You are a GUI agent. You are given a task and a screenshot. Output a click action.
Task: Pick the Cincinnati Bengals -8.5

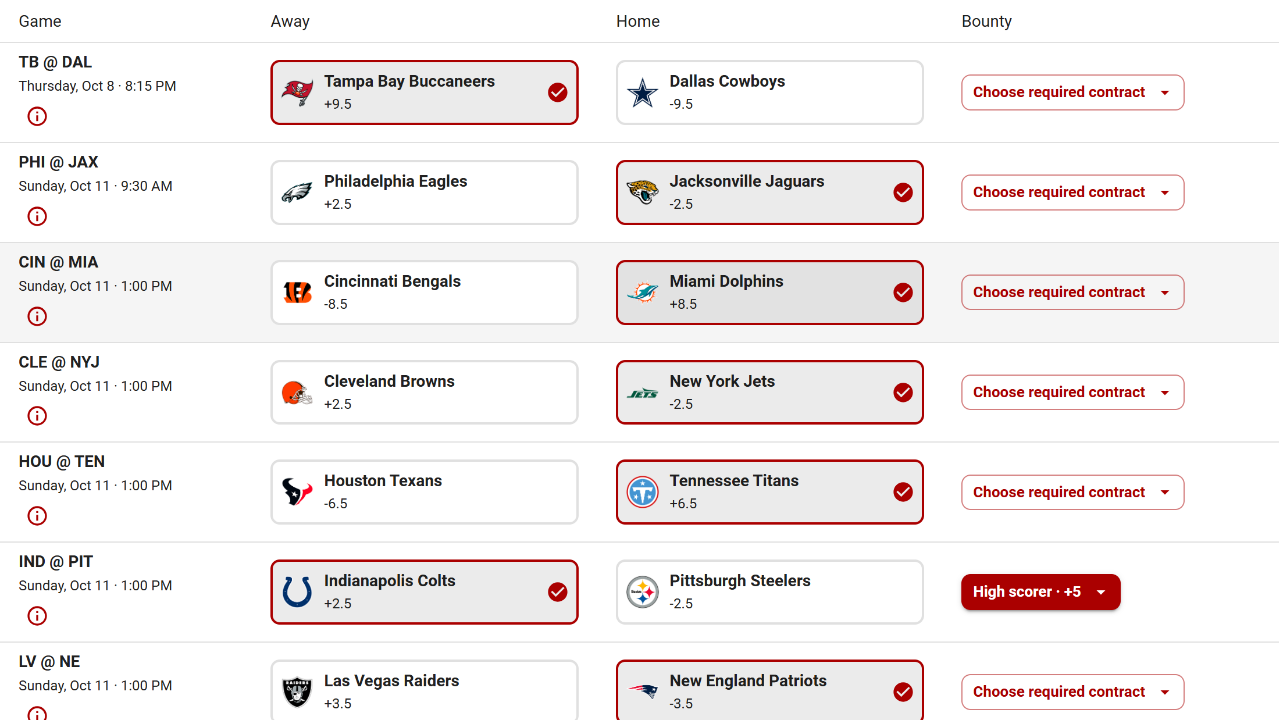425,292
